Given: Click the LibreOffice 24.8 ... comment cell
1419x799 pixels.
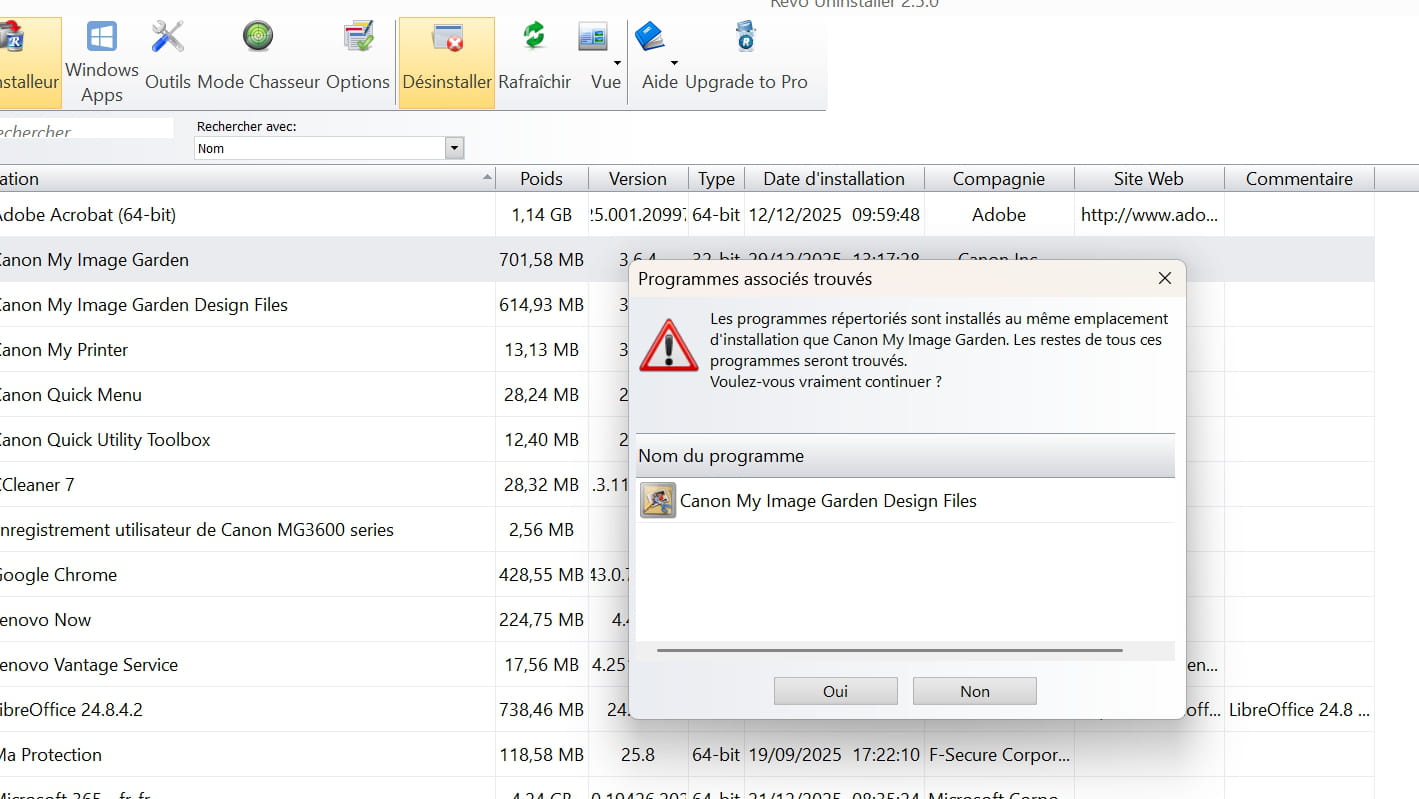Looking at the screenshot, I should click(x=1299, y=710).
